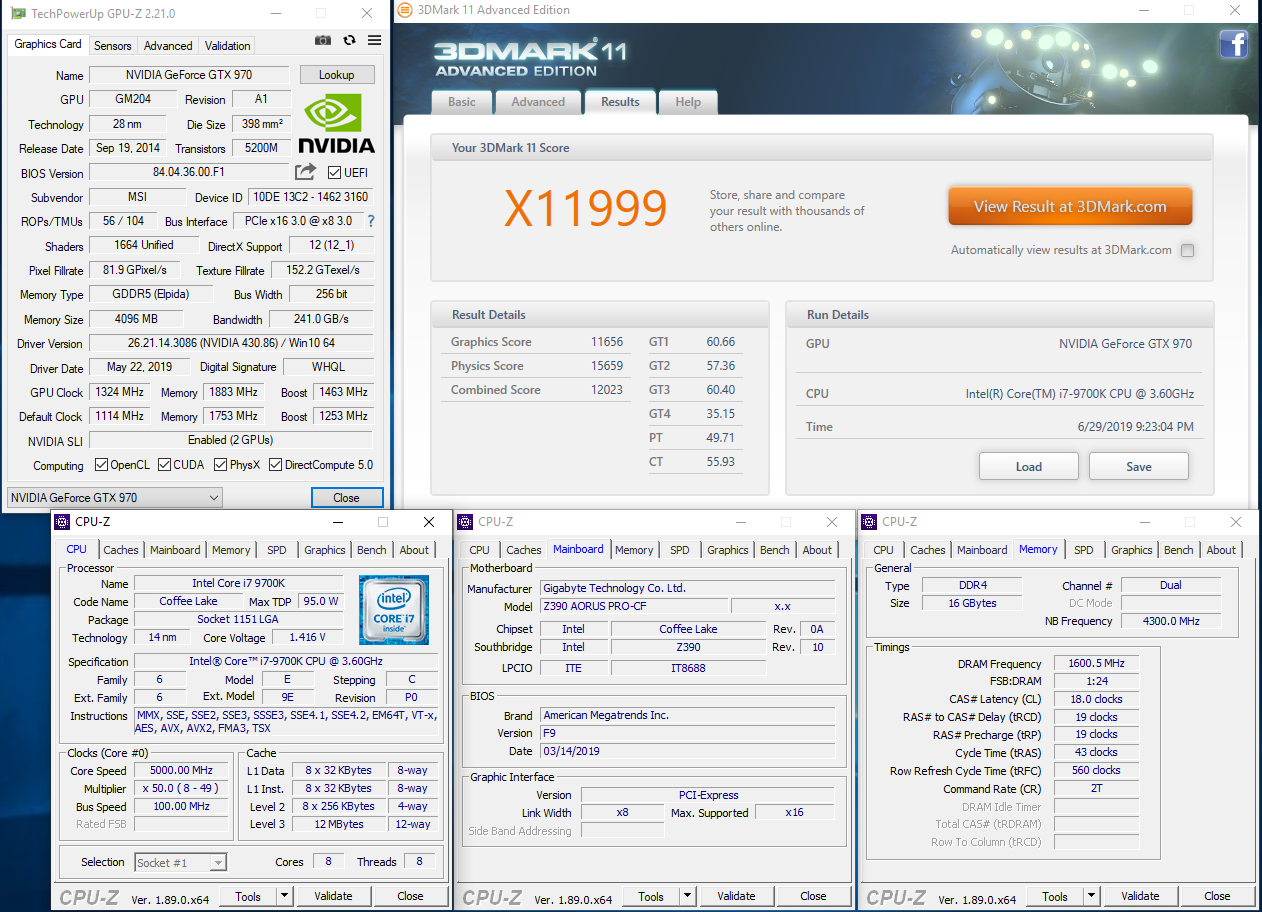Click the 3DMark 11 title bar icon

click(x=404, y=11)
